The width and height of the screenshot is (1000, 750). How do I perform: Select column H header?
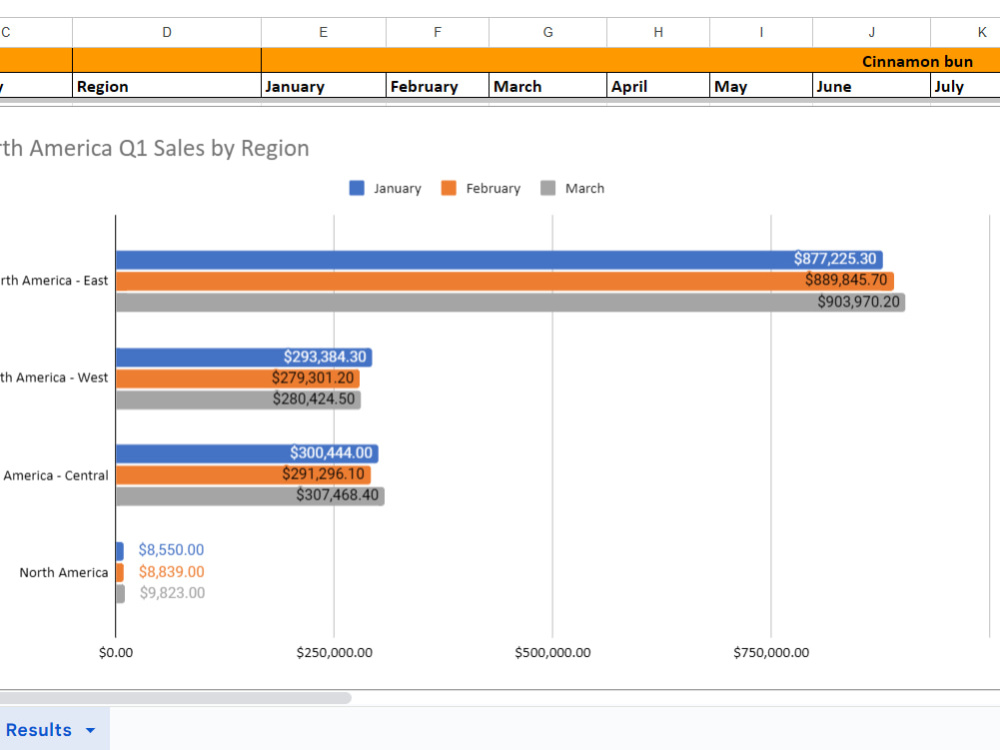(658, 33)
